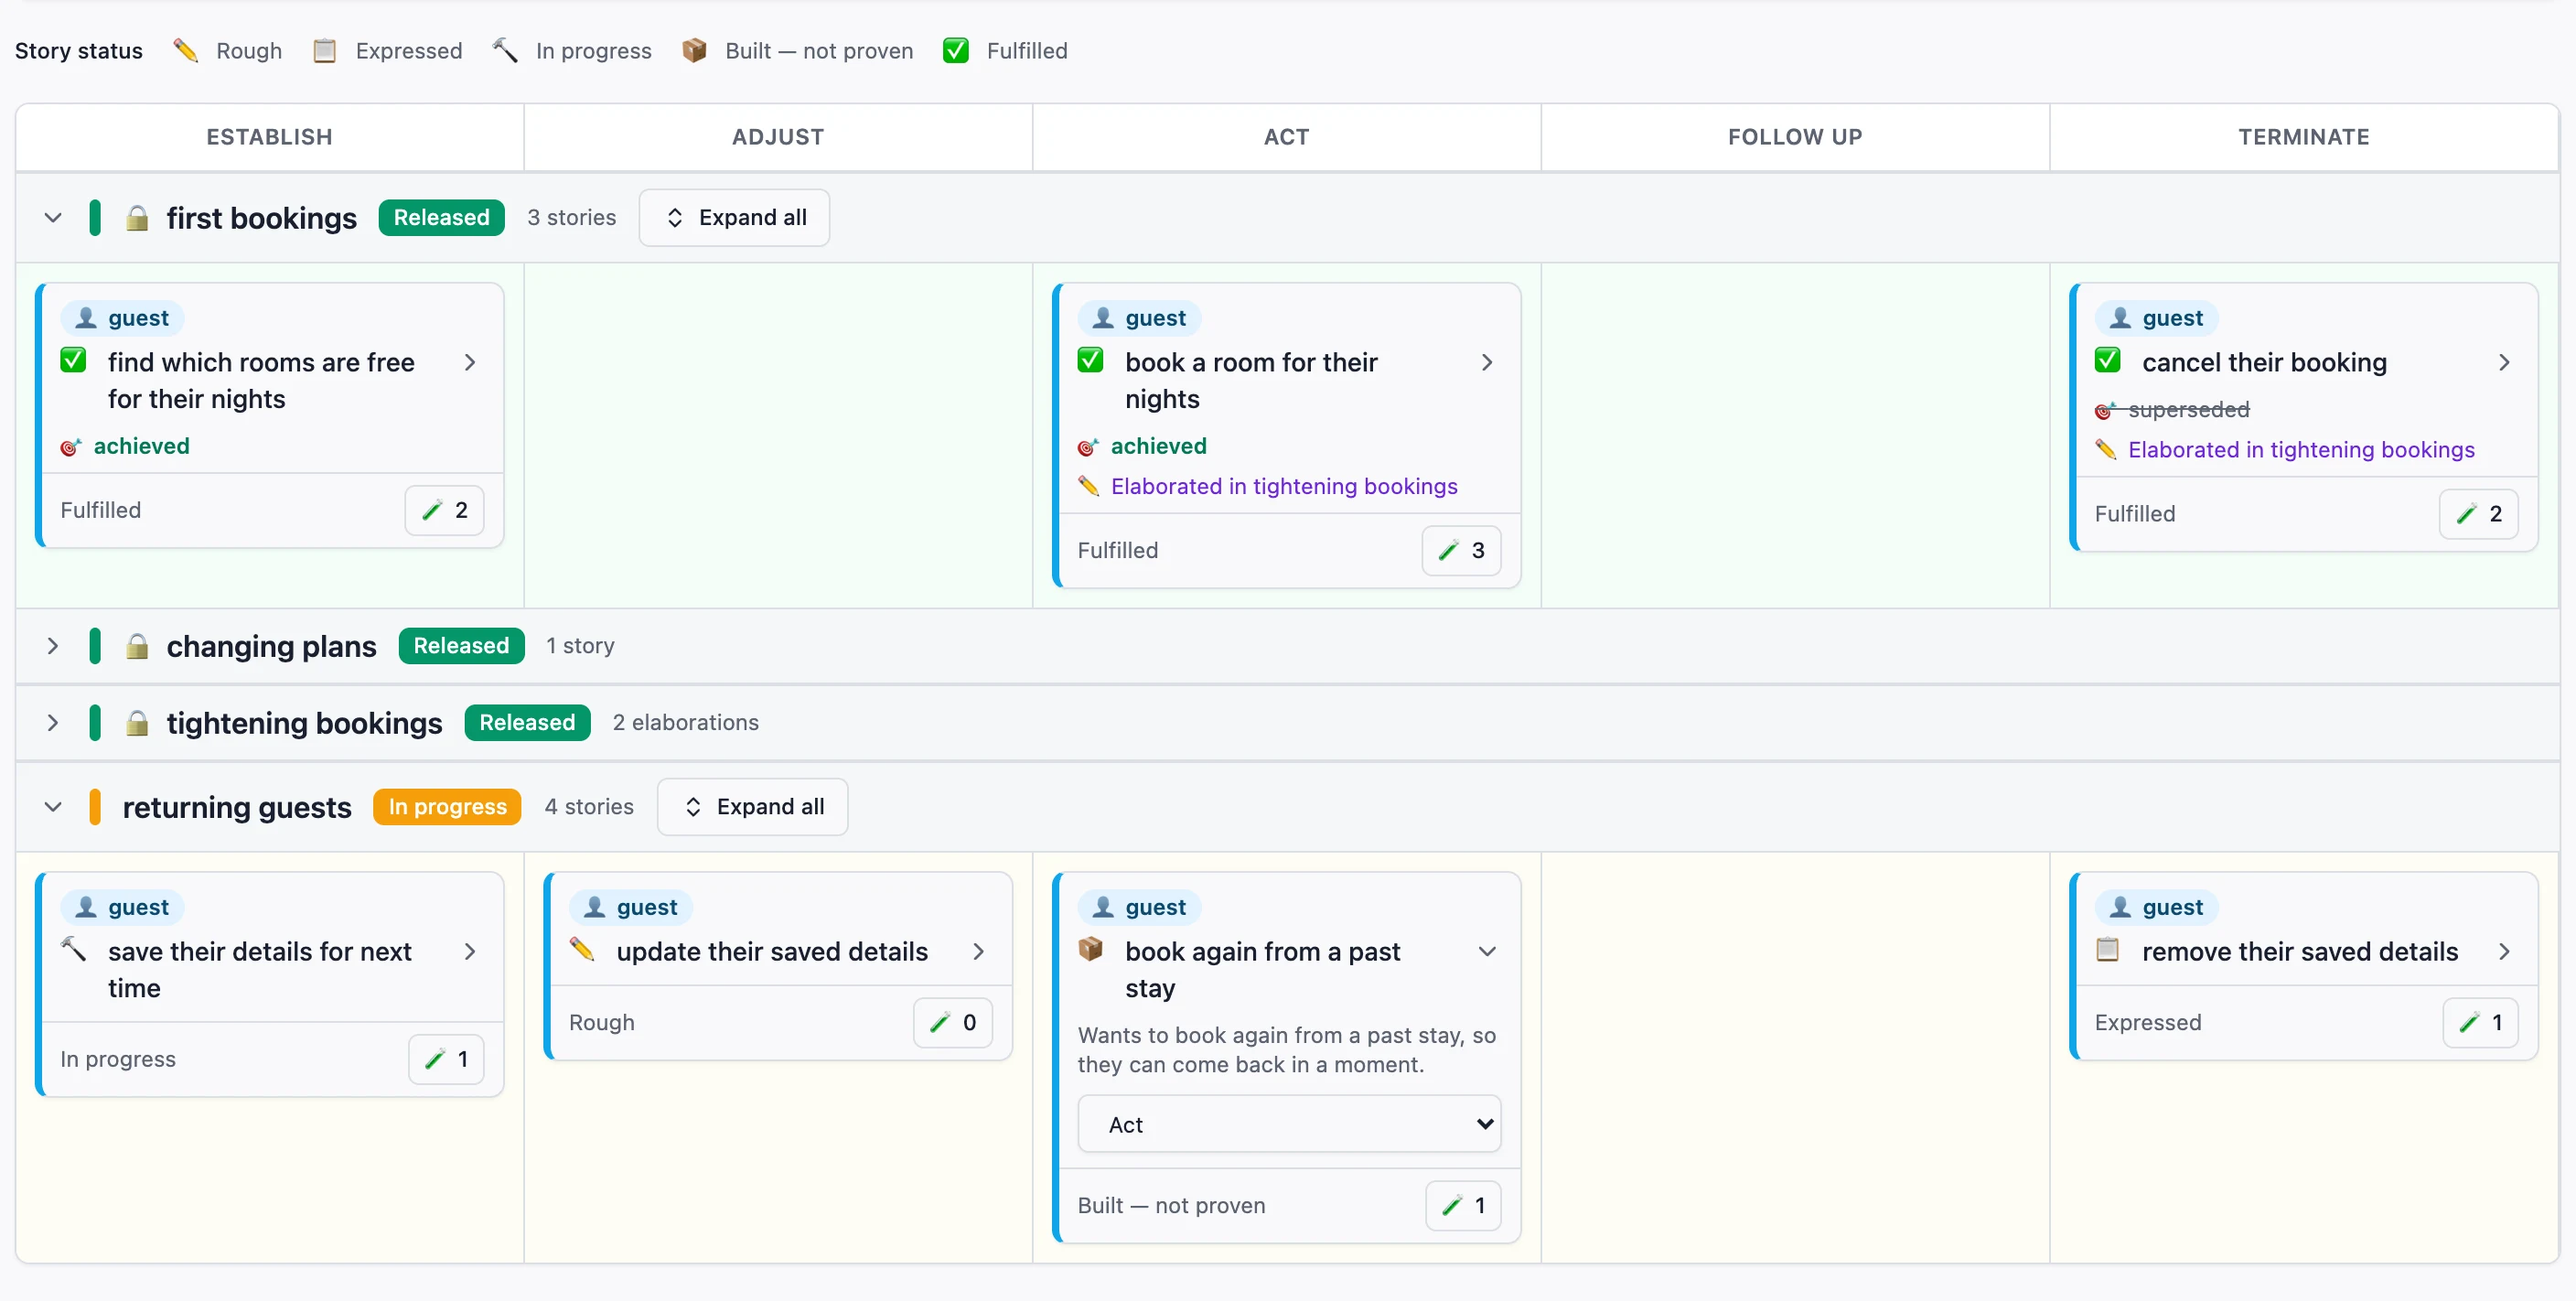Collapse the 'book again from a past stay' card
Screen dimensions: 2576x1301
pyautogui.click(x=1487, y=951)
